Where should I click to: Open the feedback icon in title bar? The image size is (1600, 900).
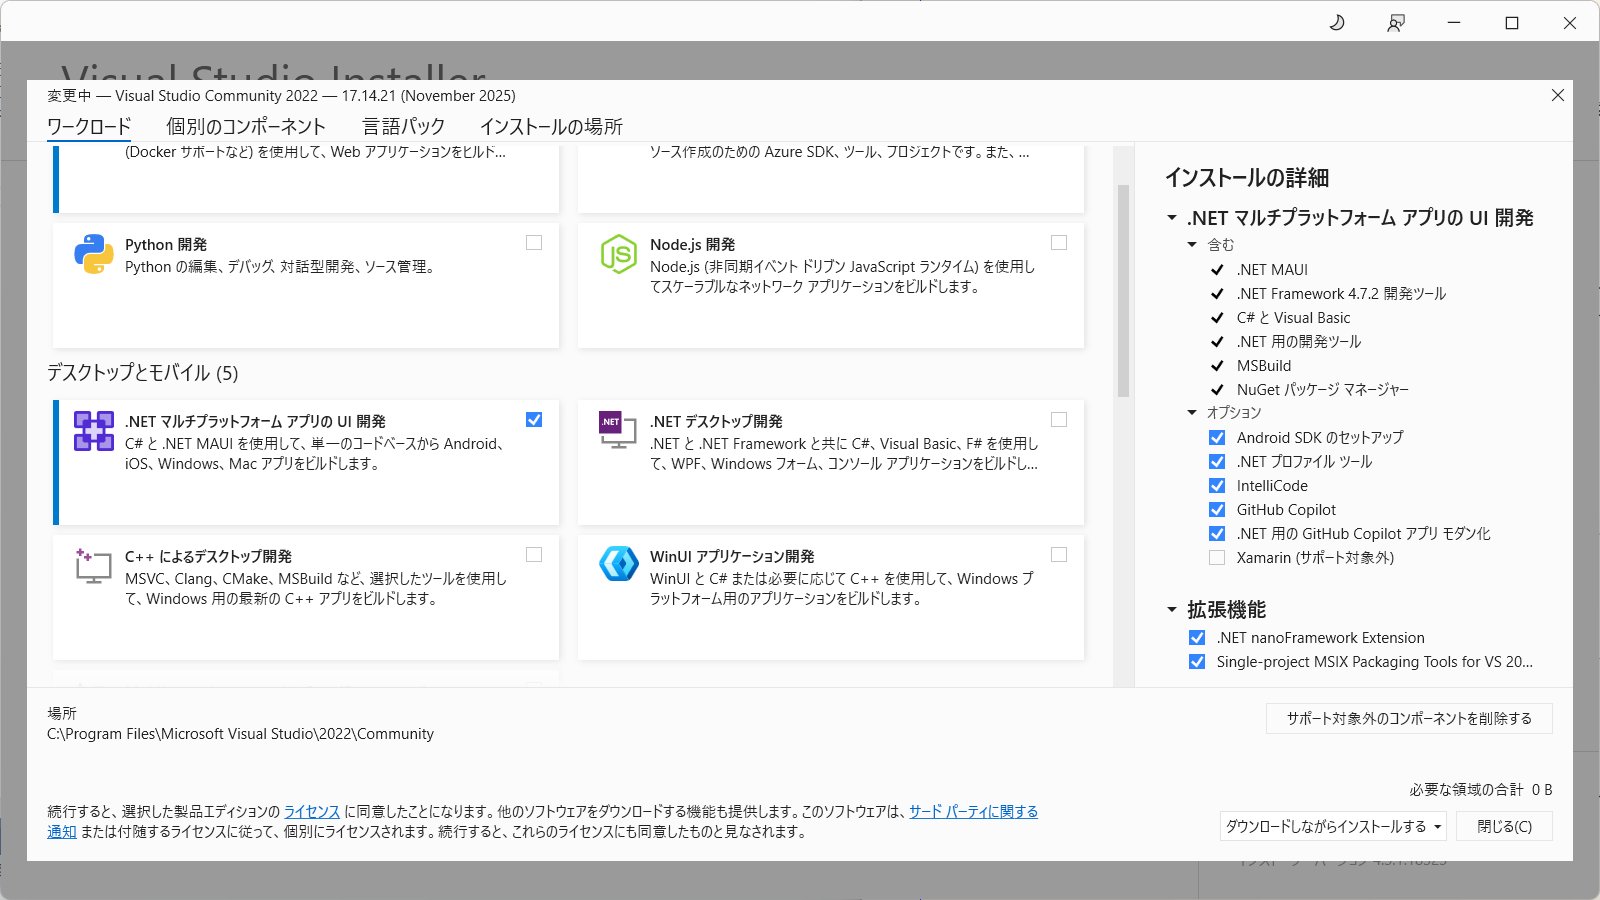[x=1396, y=23]
